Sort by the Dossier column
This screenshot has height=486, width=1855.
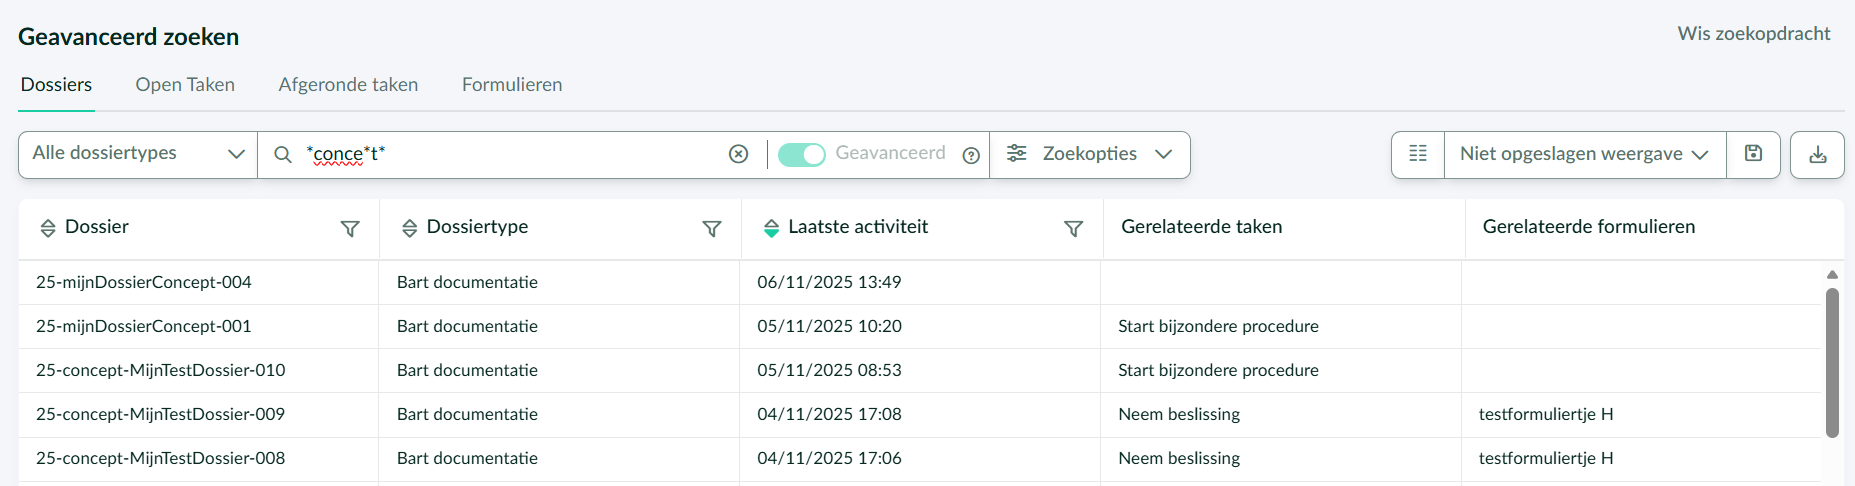(48, 228)
